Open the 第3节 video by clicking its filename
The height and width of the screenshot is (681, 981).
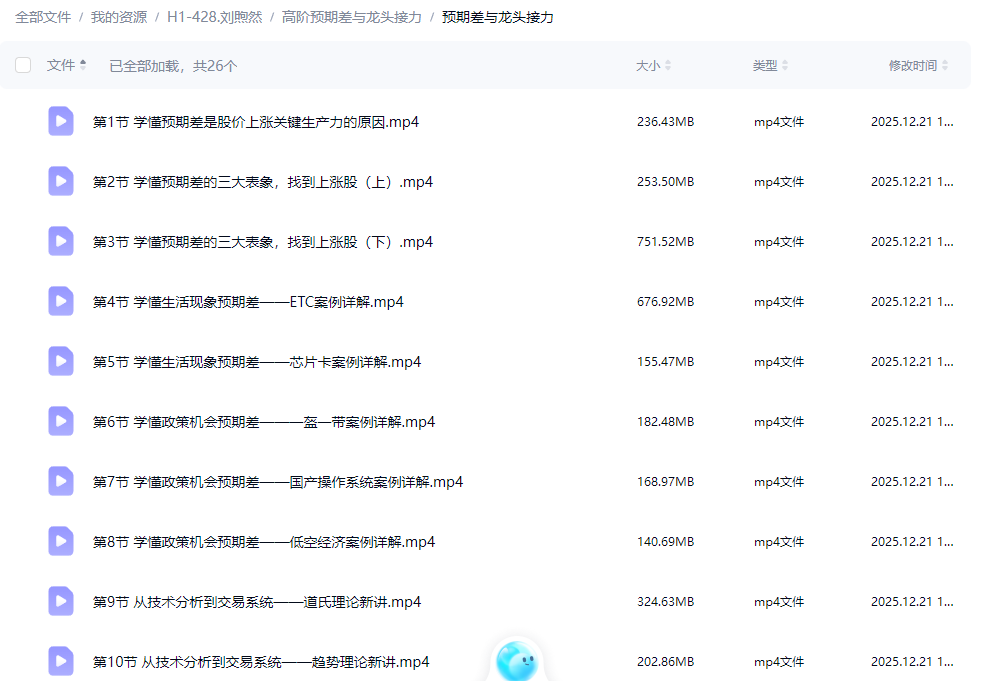coord(259,241)
